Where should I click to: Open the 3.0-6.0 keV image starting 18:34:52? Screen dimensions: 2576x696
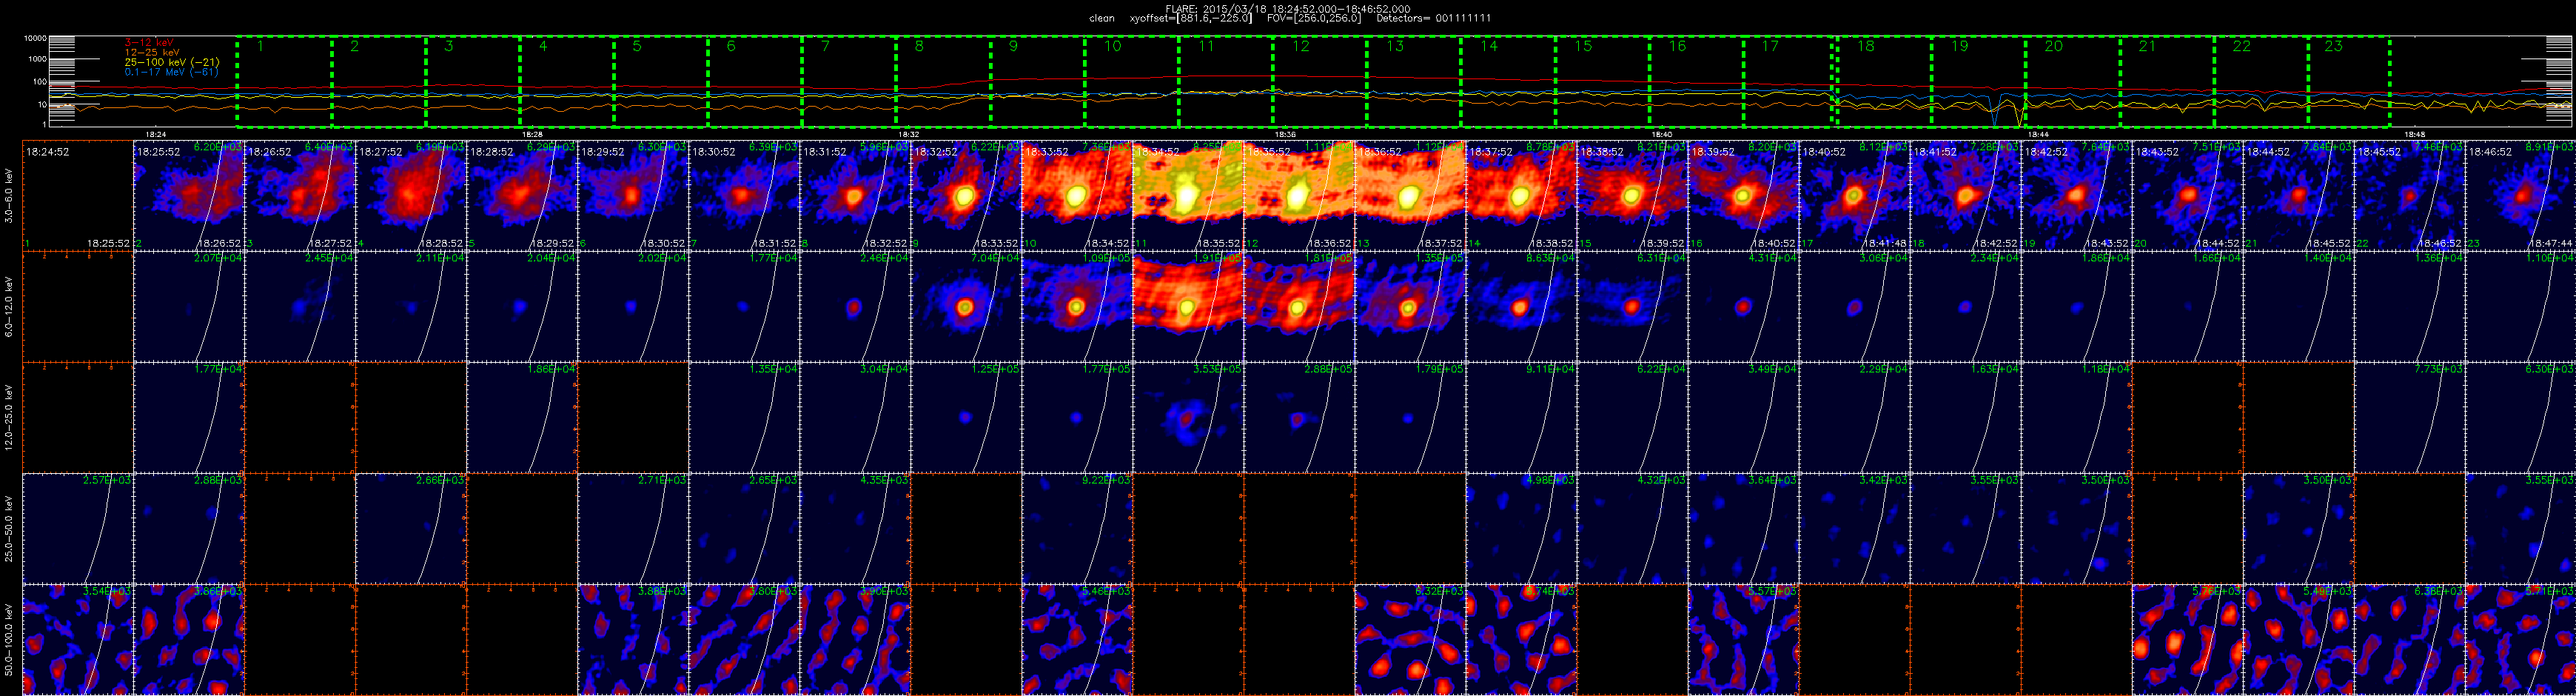coord(1188,196)
